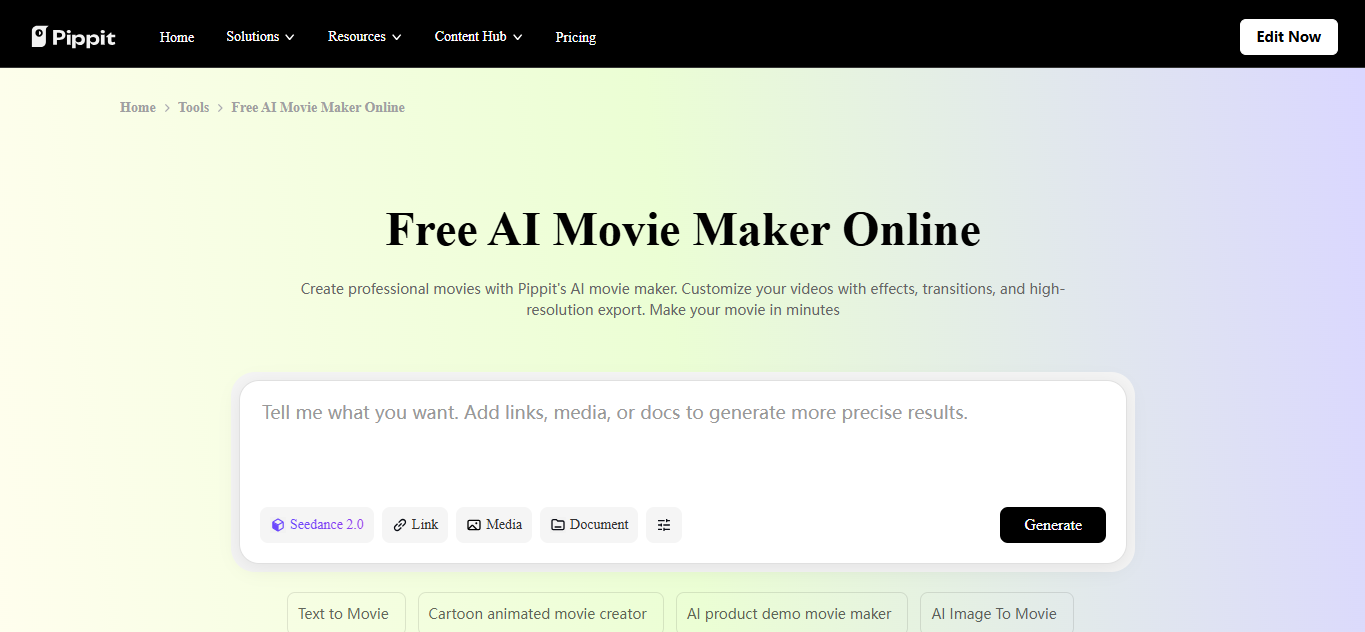This screenshot has height=632, width=1365.
Task: Choose AI product demo movie maker suggestion
Action: tap(792, 613)
